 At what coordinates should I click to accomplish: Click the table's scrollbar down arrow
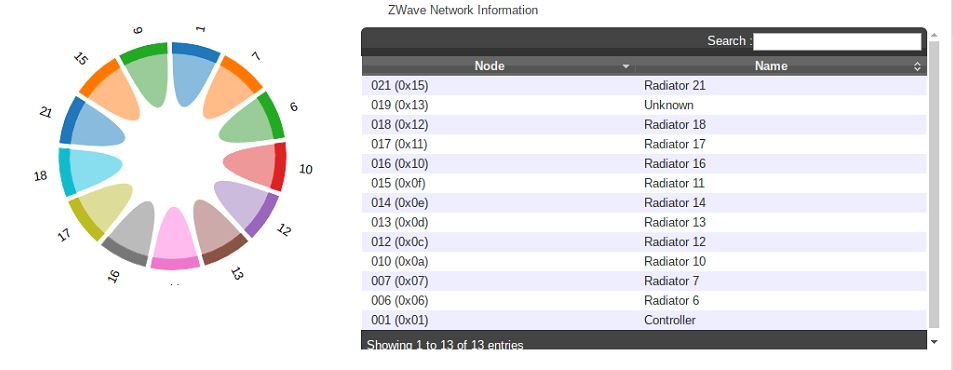tap(934, 342)
